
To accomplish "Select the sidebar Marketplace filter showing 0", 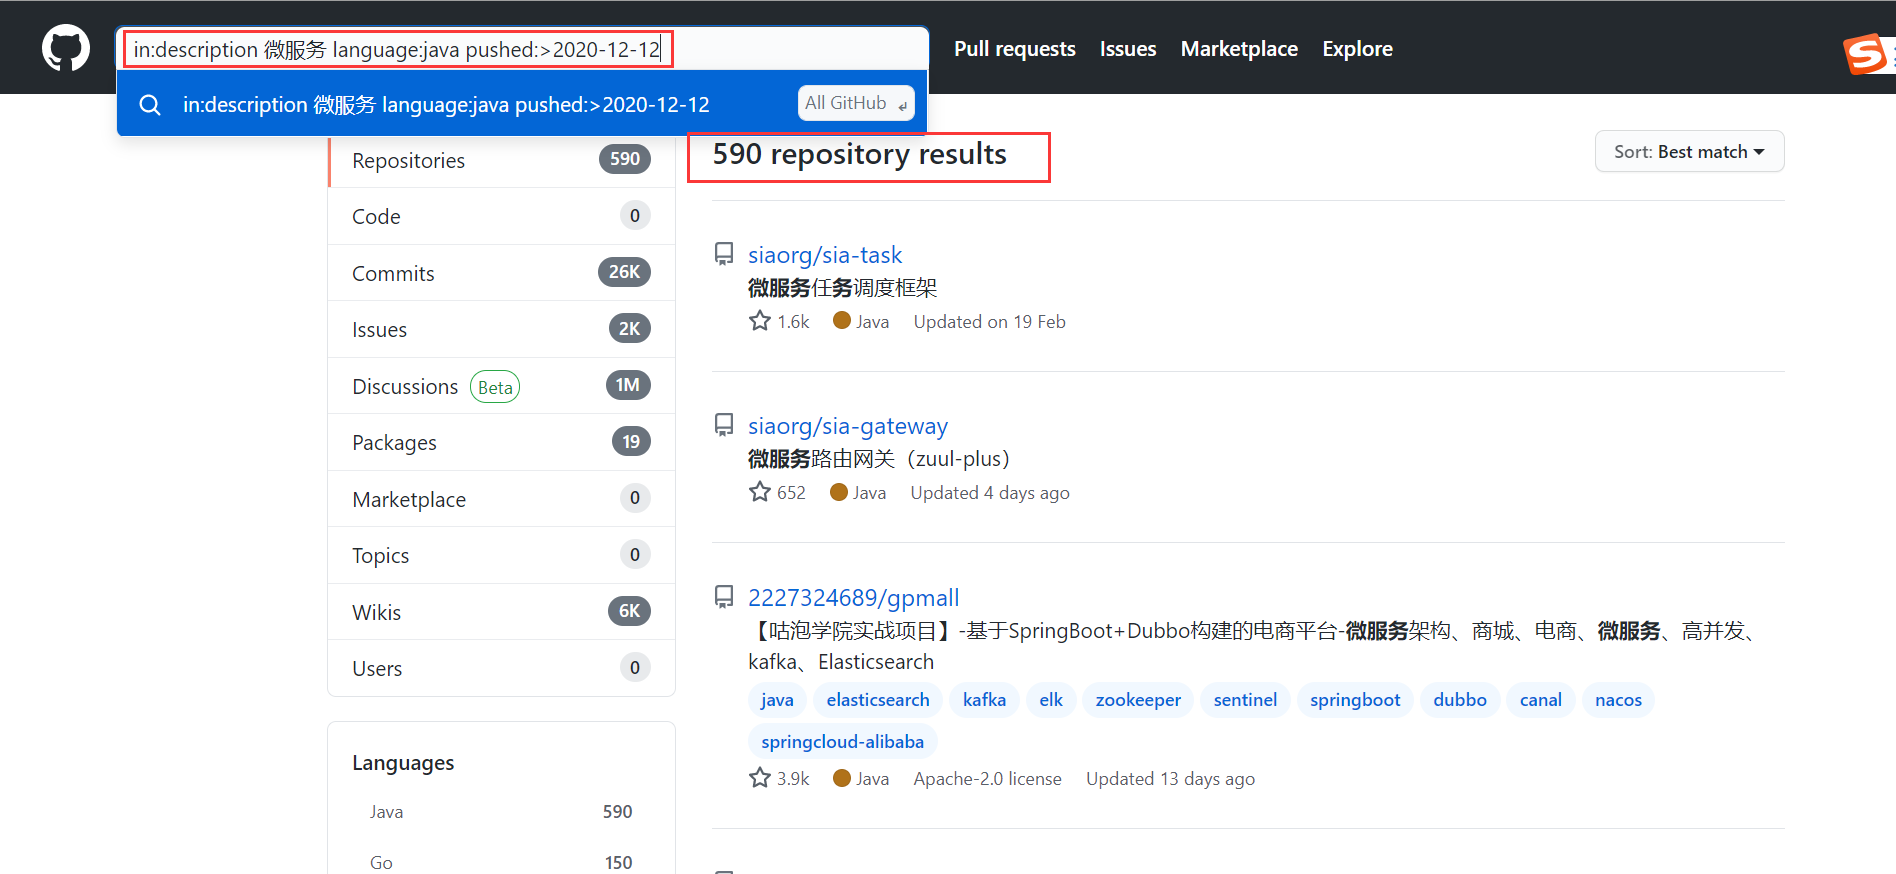I will [502, 499].
